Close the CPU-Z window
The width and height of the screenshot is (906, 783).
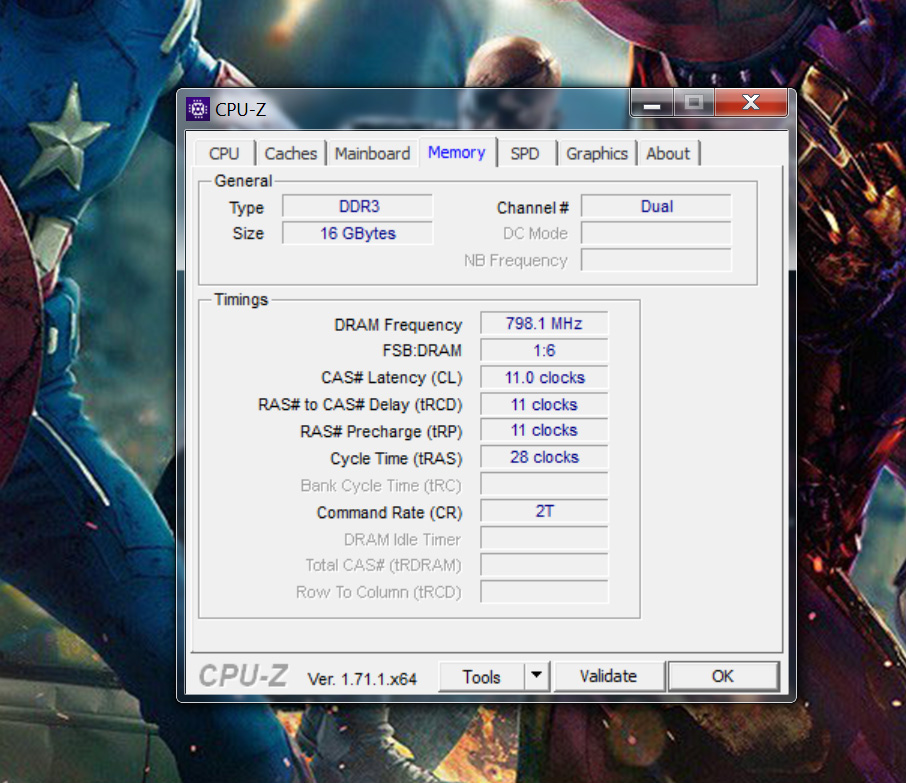coord(751,103)
